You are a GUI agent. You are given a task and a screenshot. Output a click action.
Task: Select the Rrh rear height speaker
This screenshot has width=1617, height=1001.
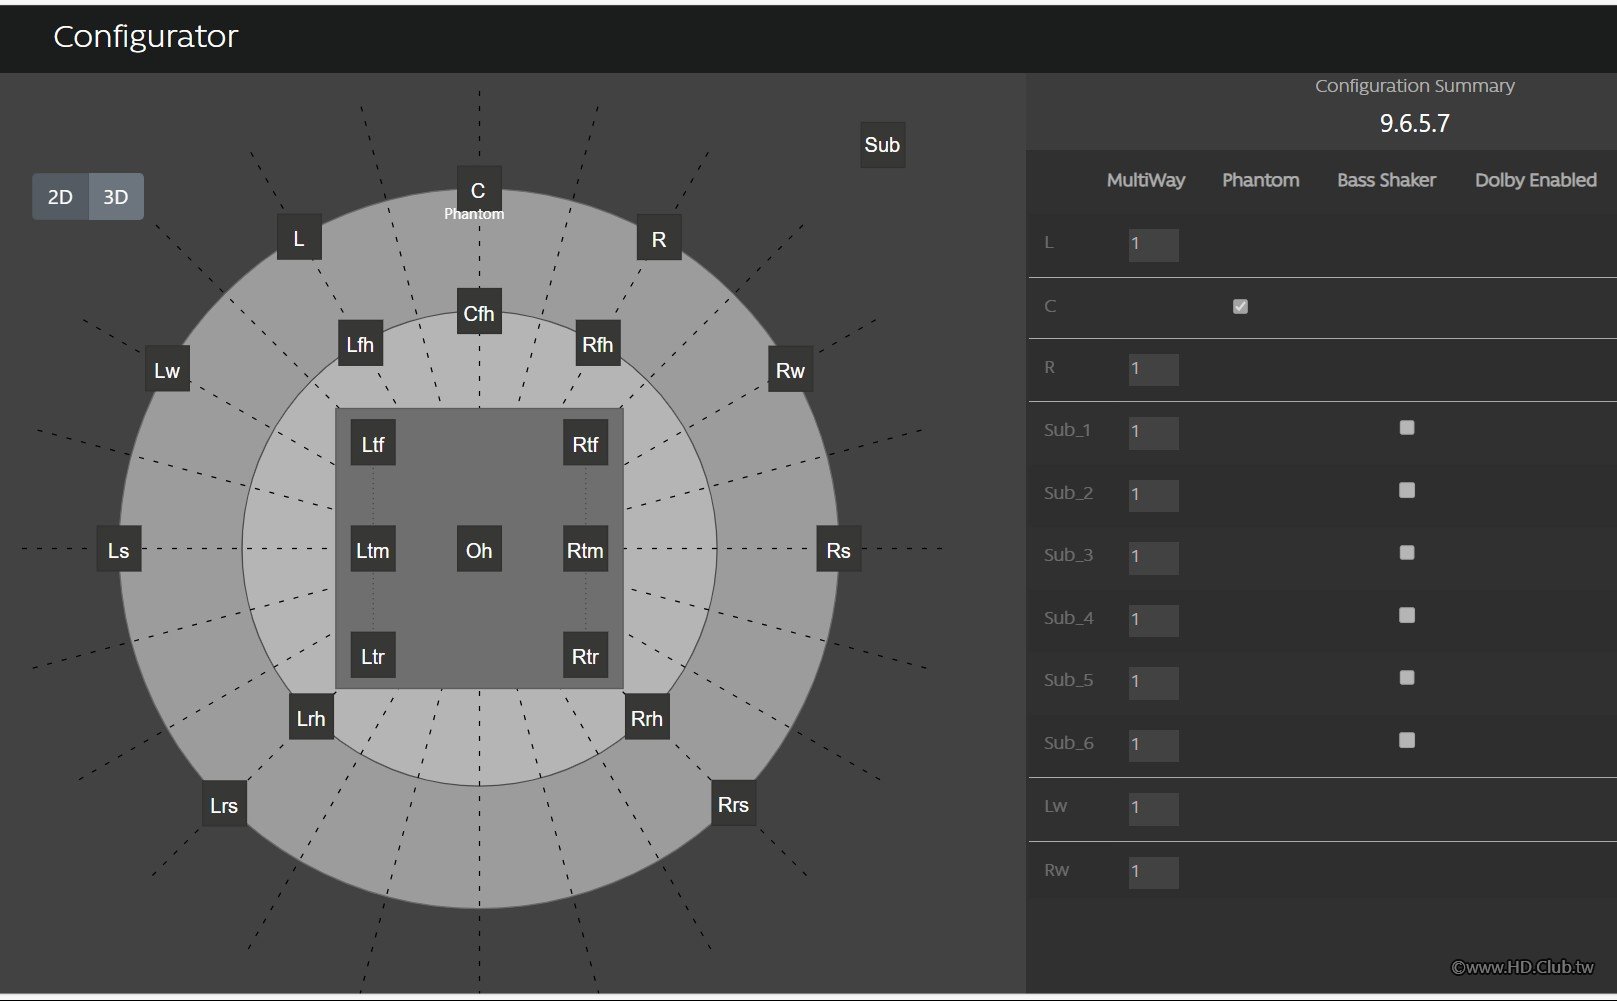click(647, 718)
